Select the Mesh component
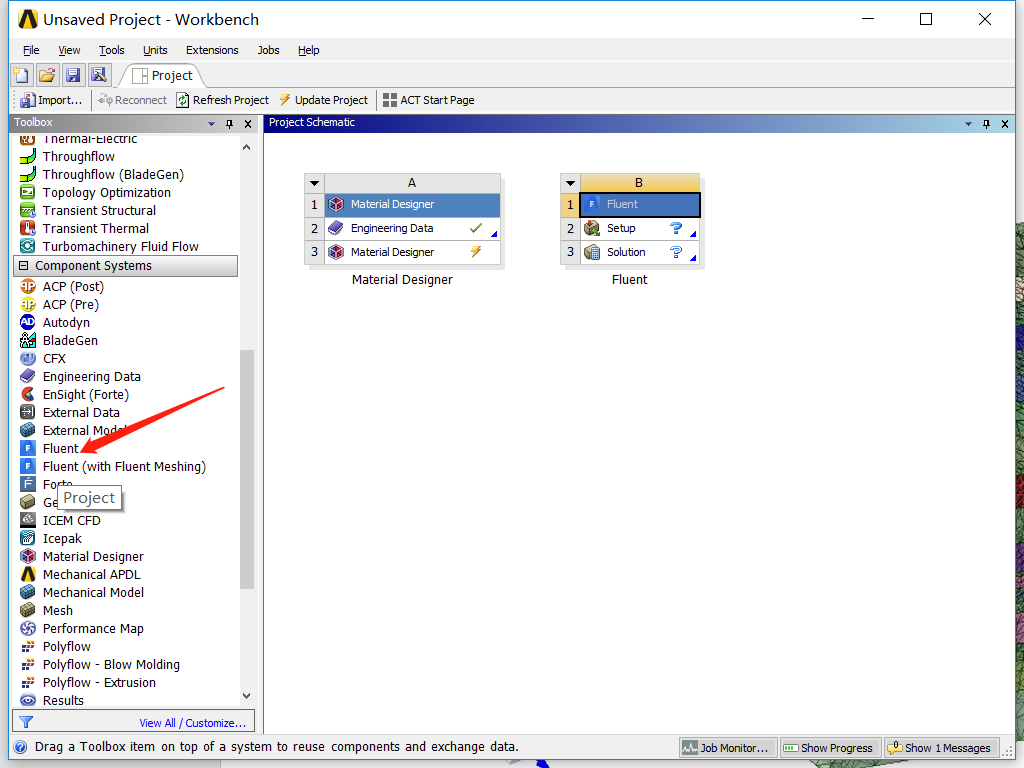The image size is (1024, 768). point(57,611)
